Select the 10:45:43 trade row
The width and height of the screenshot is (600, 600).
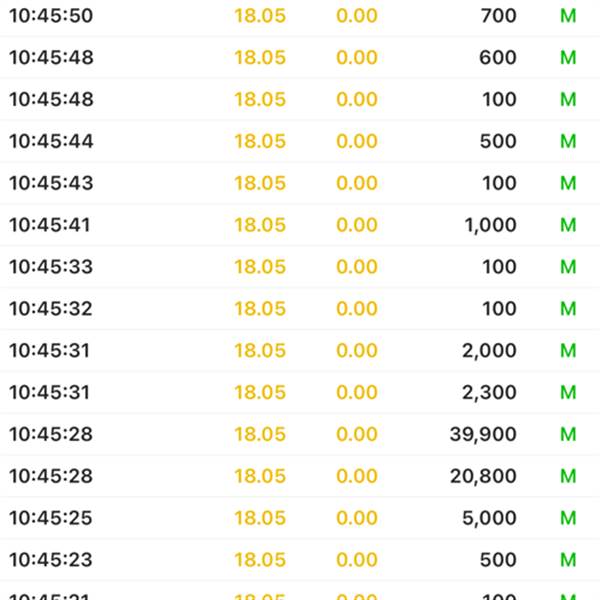pos(300,183)
